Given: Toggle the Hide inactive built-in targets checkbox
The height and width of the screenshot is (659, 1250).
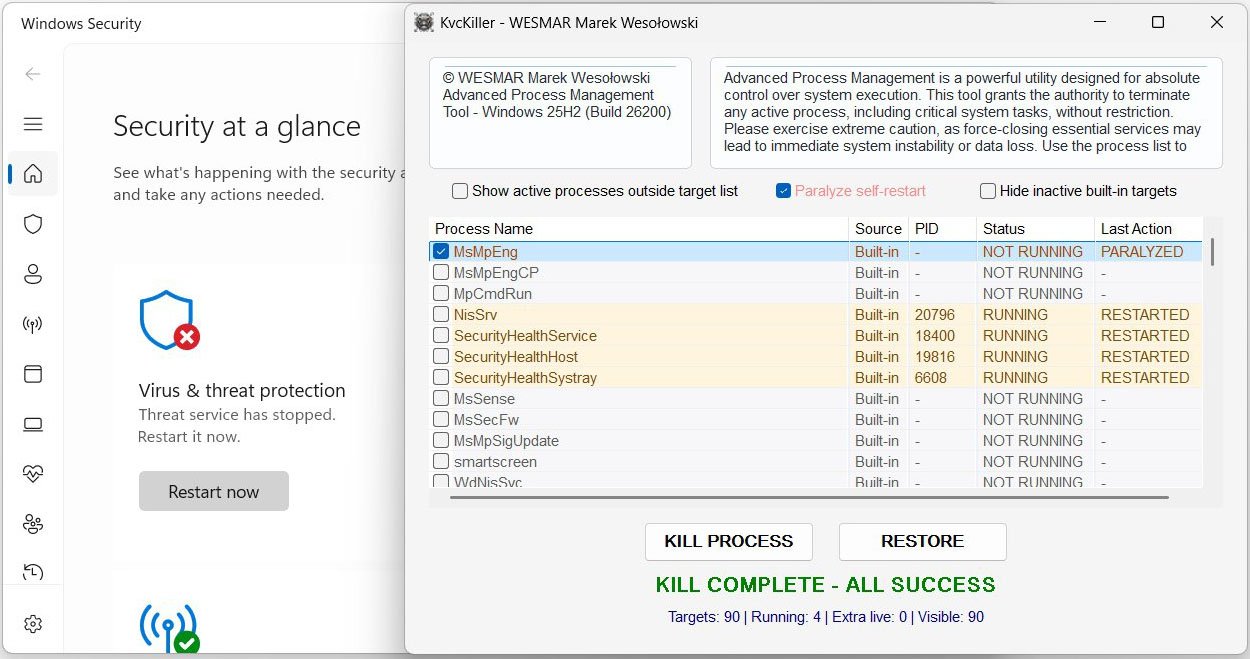Looking at the screenshot, I should point(988,191).
